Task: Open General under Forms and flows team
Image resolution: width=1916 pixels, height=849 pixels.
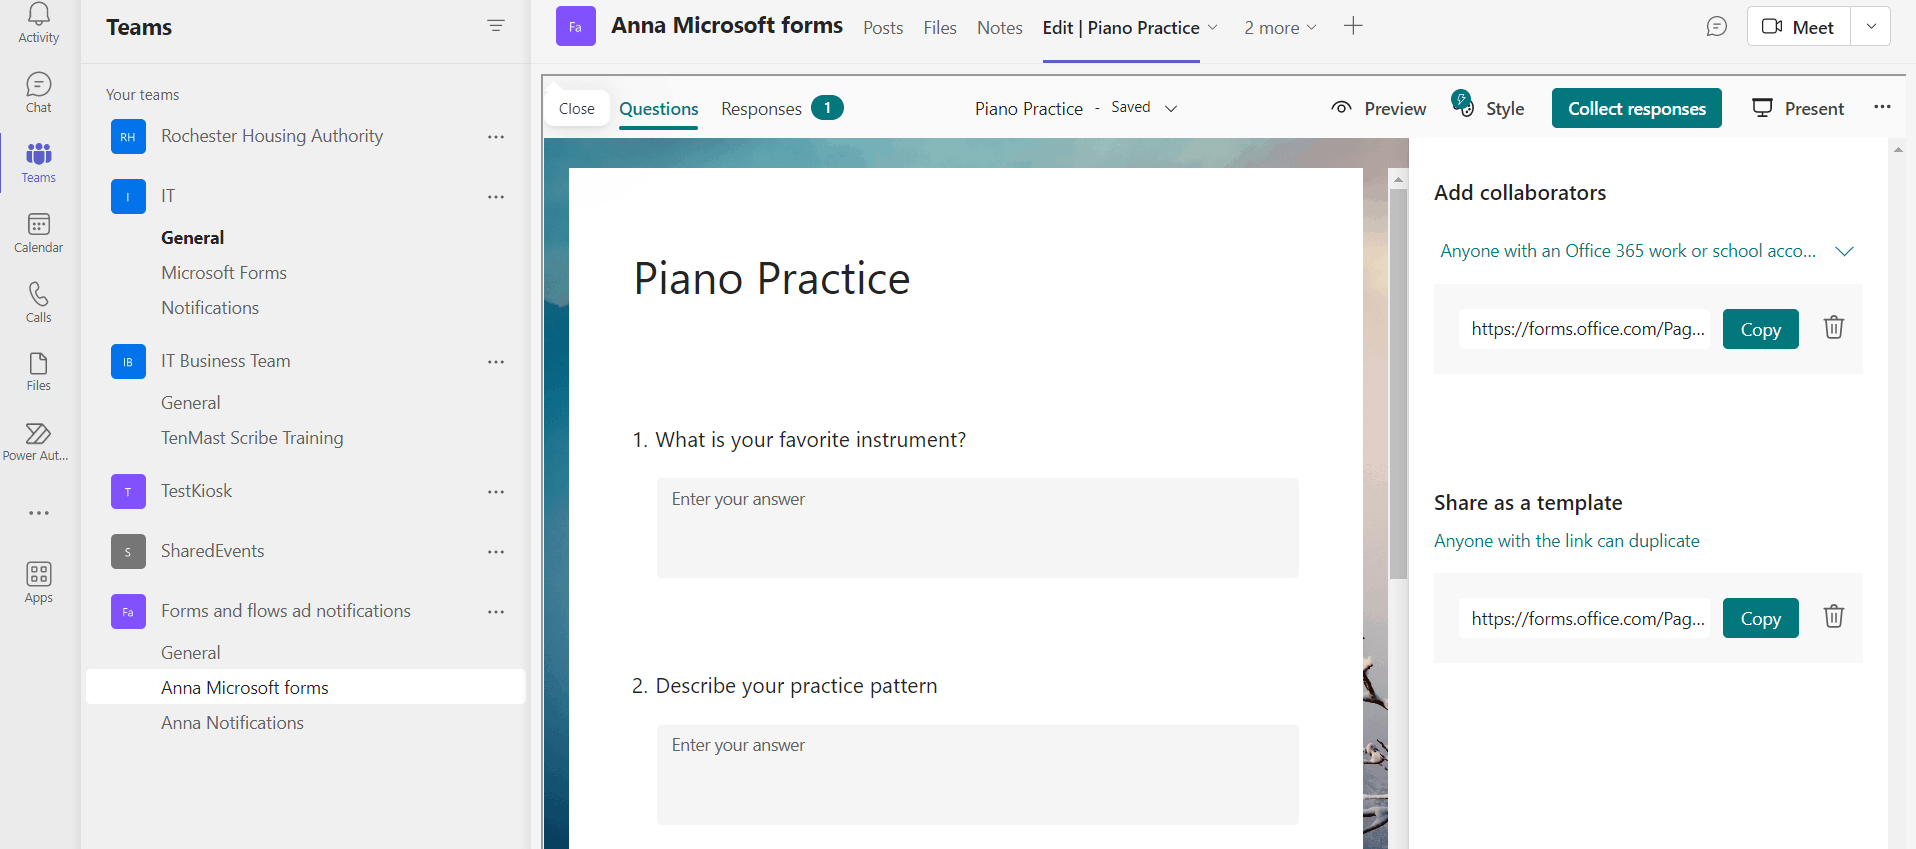Action: pyautogui.click(x=191, y=653)
